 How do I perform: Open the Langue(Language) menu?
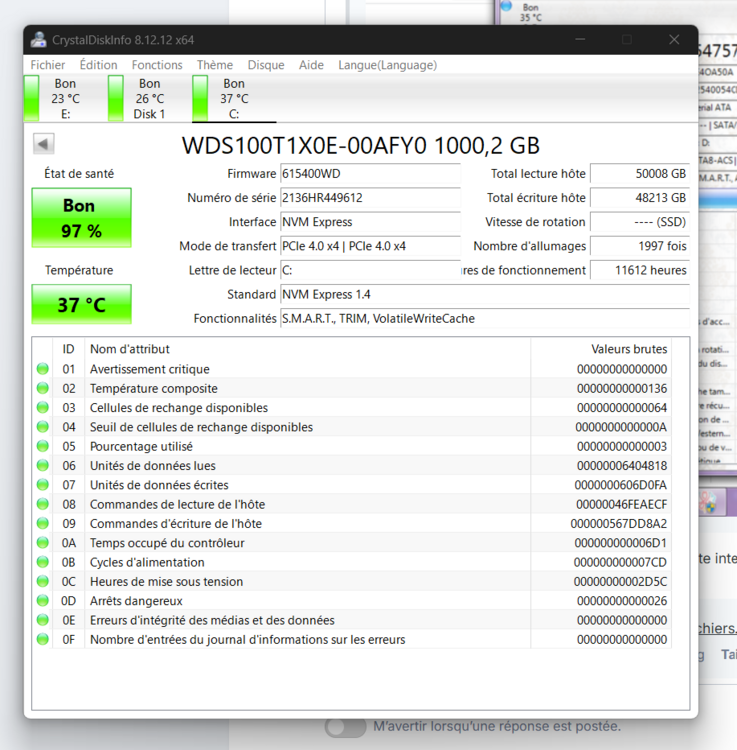(x=387, y=65)
